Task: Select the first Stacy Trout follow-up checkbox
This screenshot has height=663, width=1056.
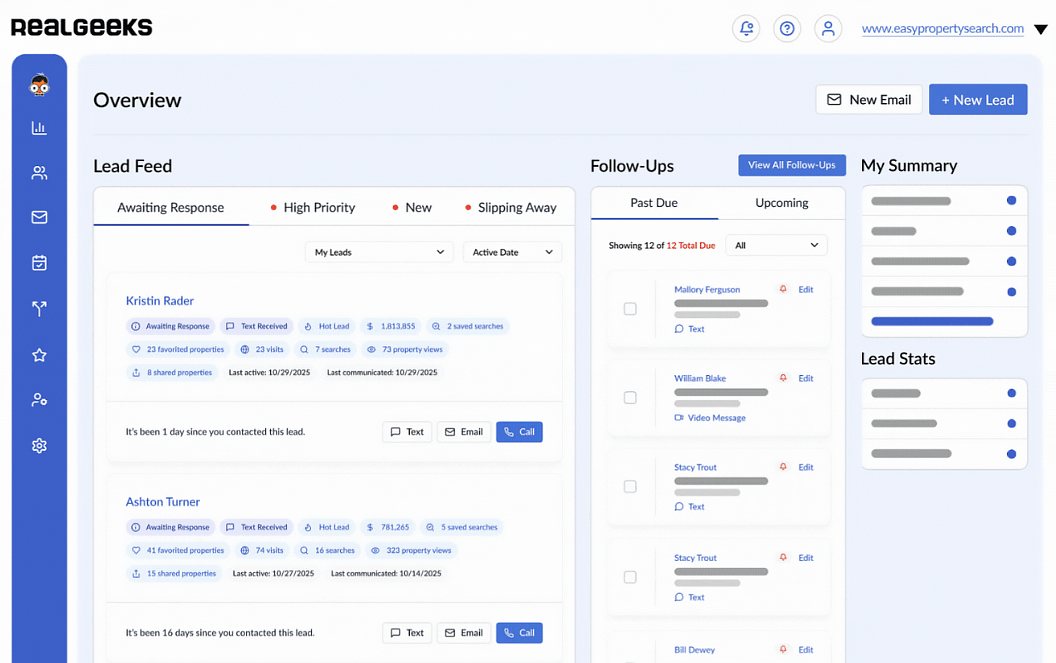Action: pyautogui.click(x=630, y=487)
